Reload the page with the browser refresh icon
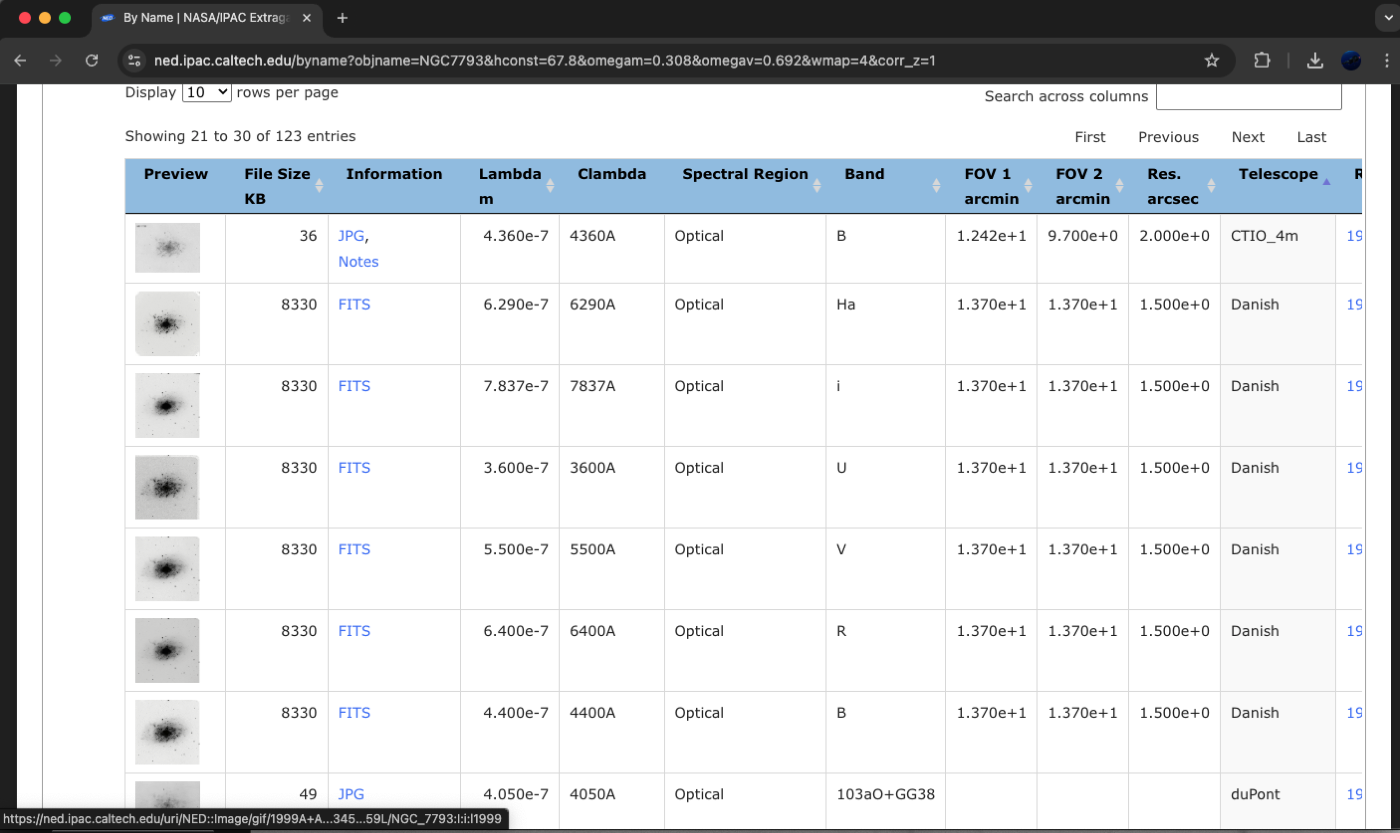1400x833 pixels. [92, 61]
